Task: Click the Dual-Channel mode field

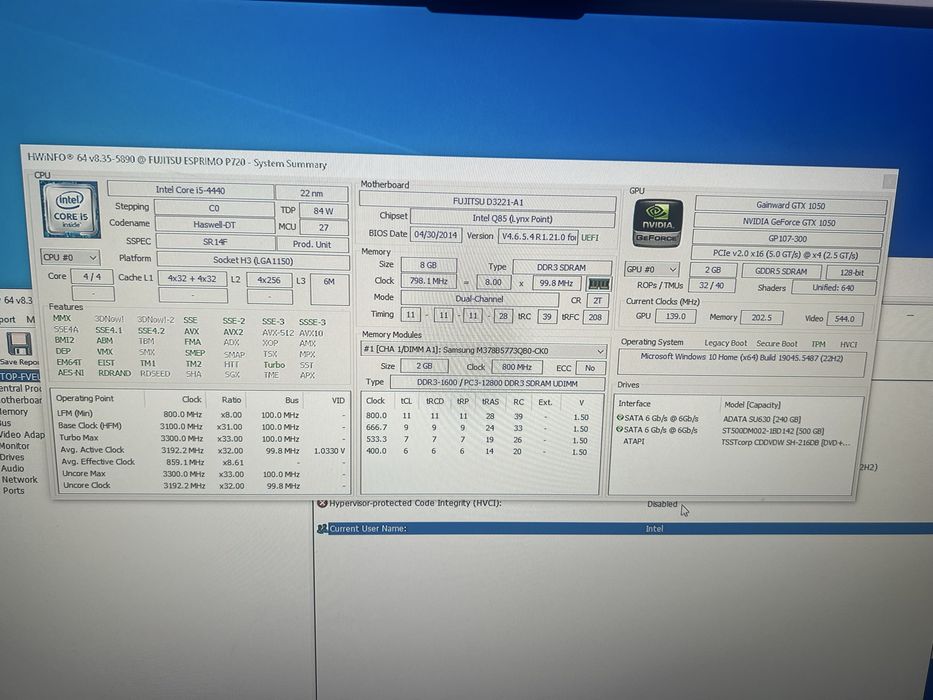Action: coord(480,299)
